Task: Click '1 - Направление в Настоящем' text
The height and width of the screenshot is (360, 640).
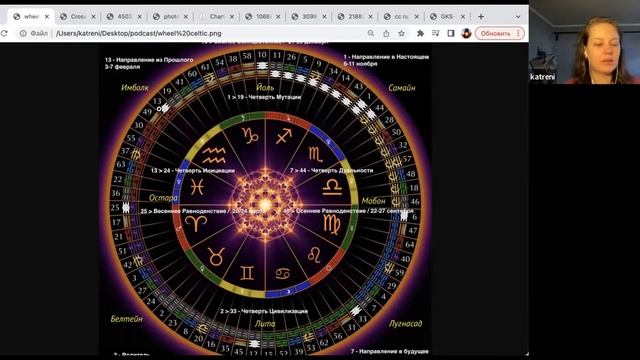Action: [386, 57]
